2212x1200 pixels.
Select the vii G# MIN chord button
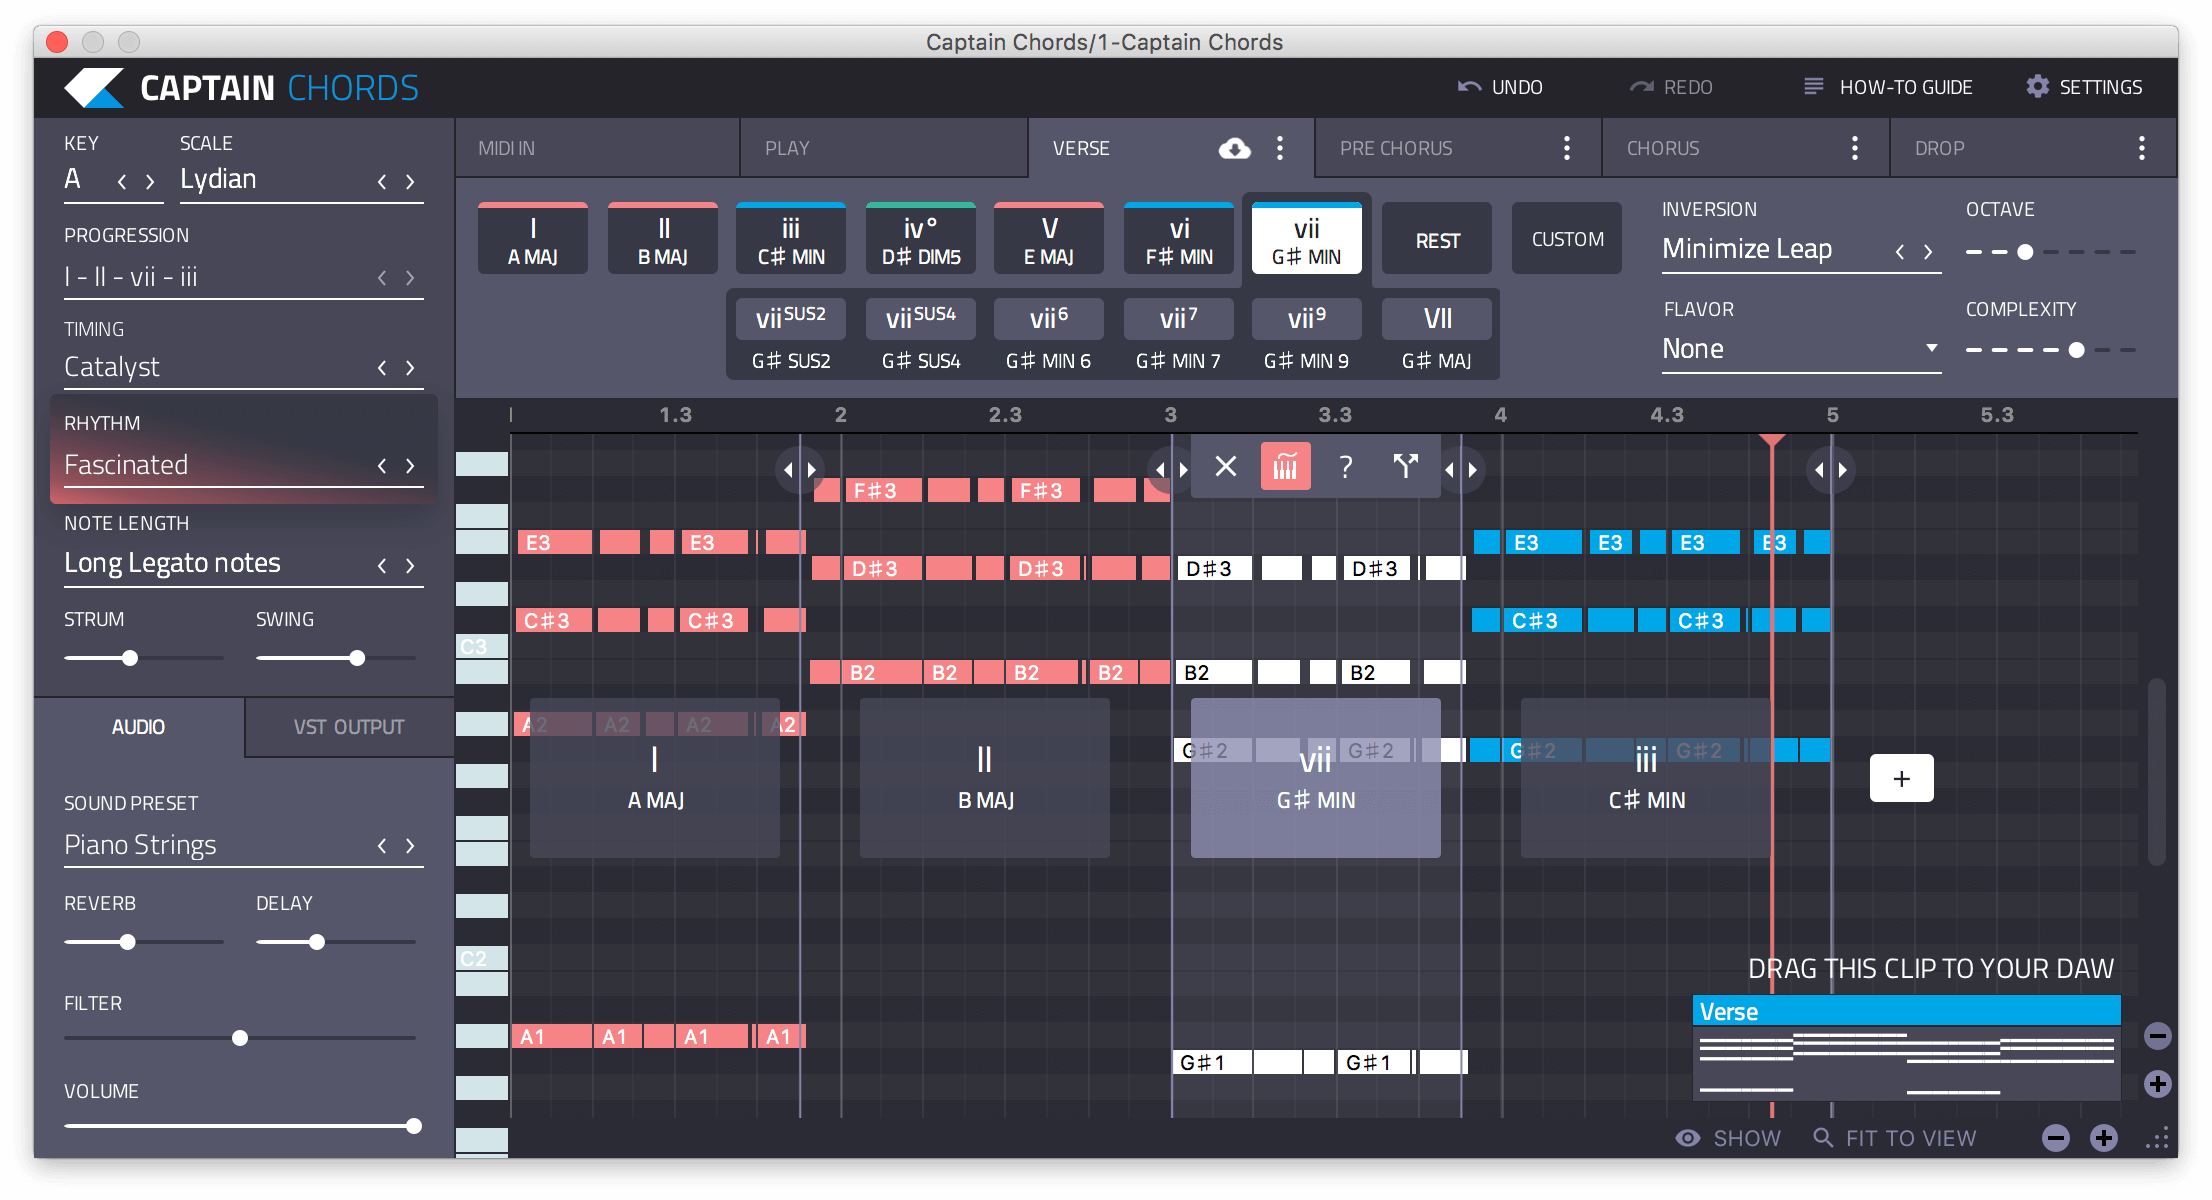click(1306, 239)
